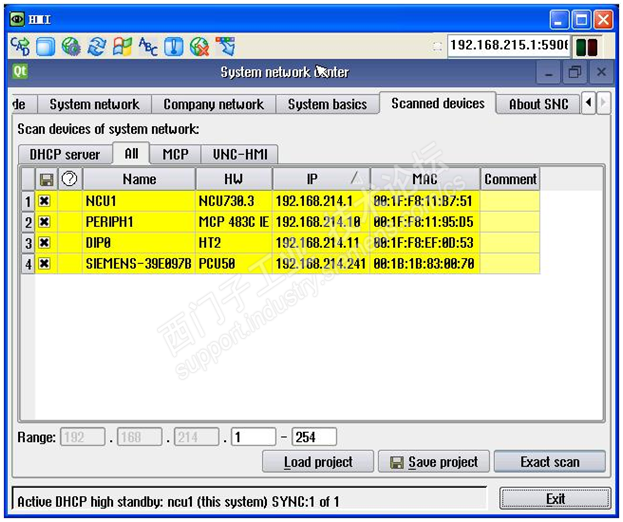Click the IP cell 192.168.214.10
Viewport: 623px width, 522px height.
pyautogui.click(x=321, y=222)
